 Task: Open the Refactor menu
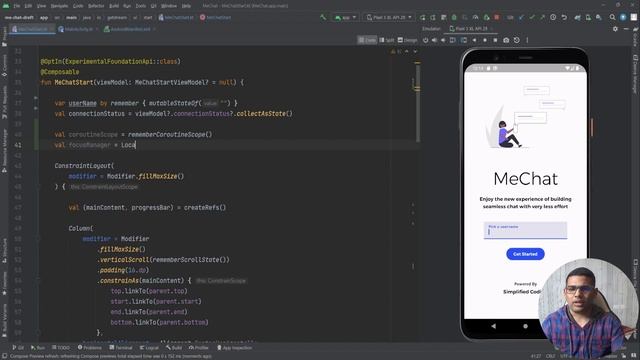tap(96, 6)
